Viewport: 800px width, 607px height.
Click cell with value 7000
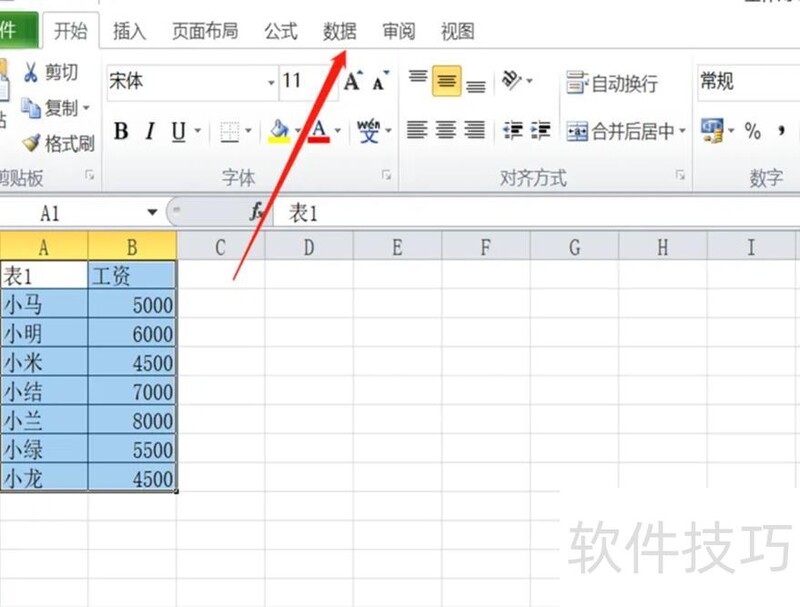(132, 392)
